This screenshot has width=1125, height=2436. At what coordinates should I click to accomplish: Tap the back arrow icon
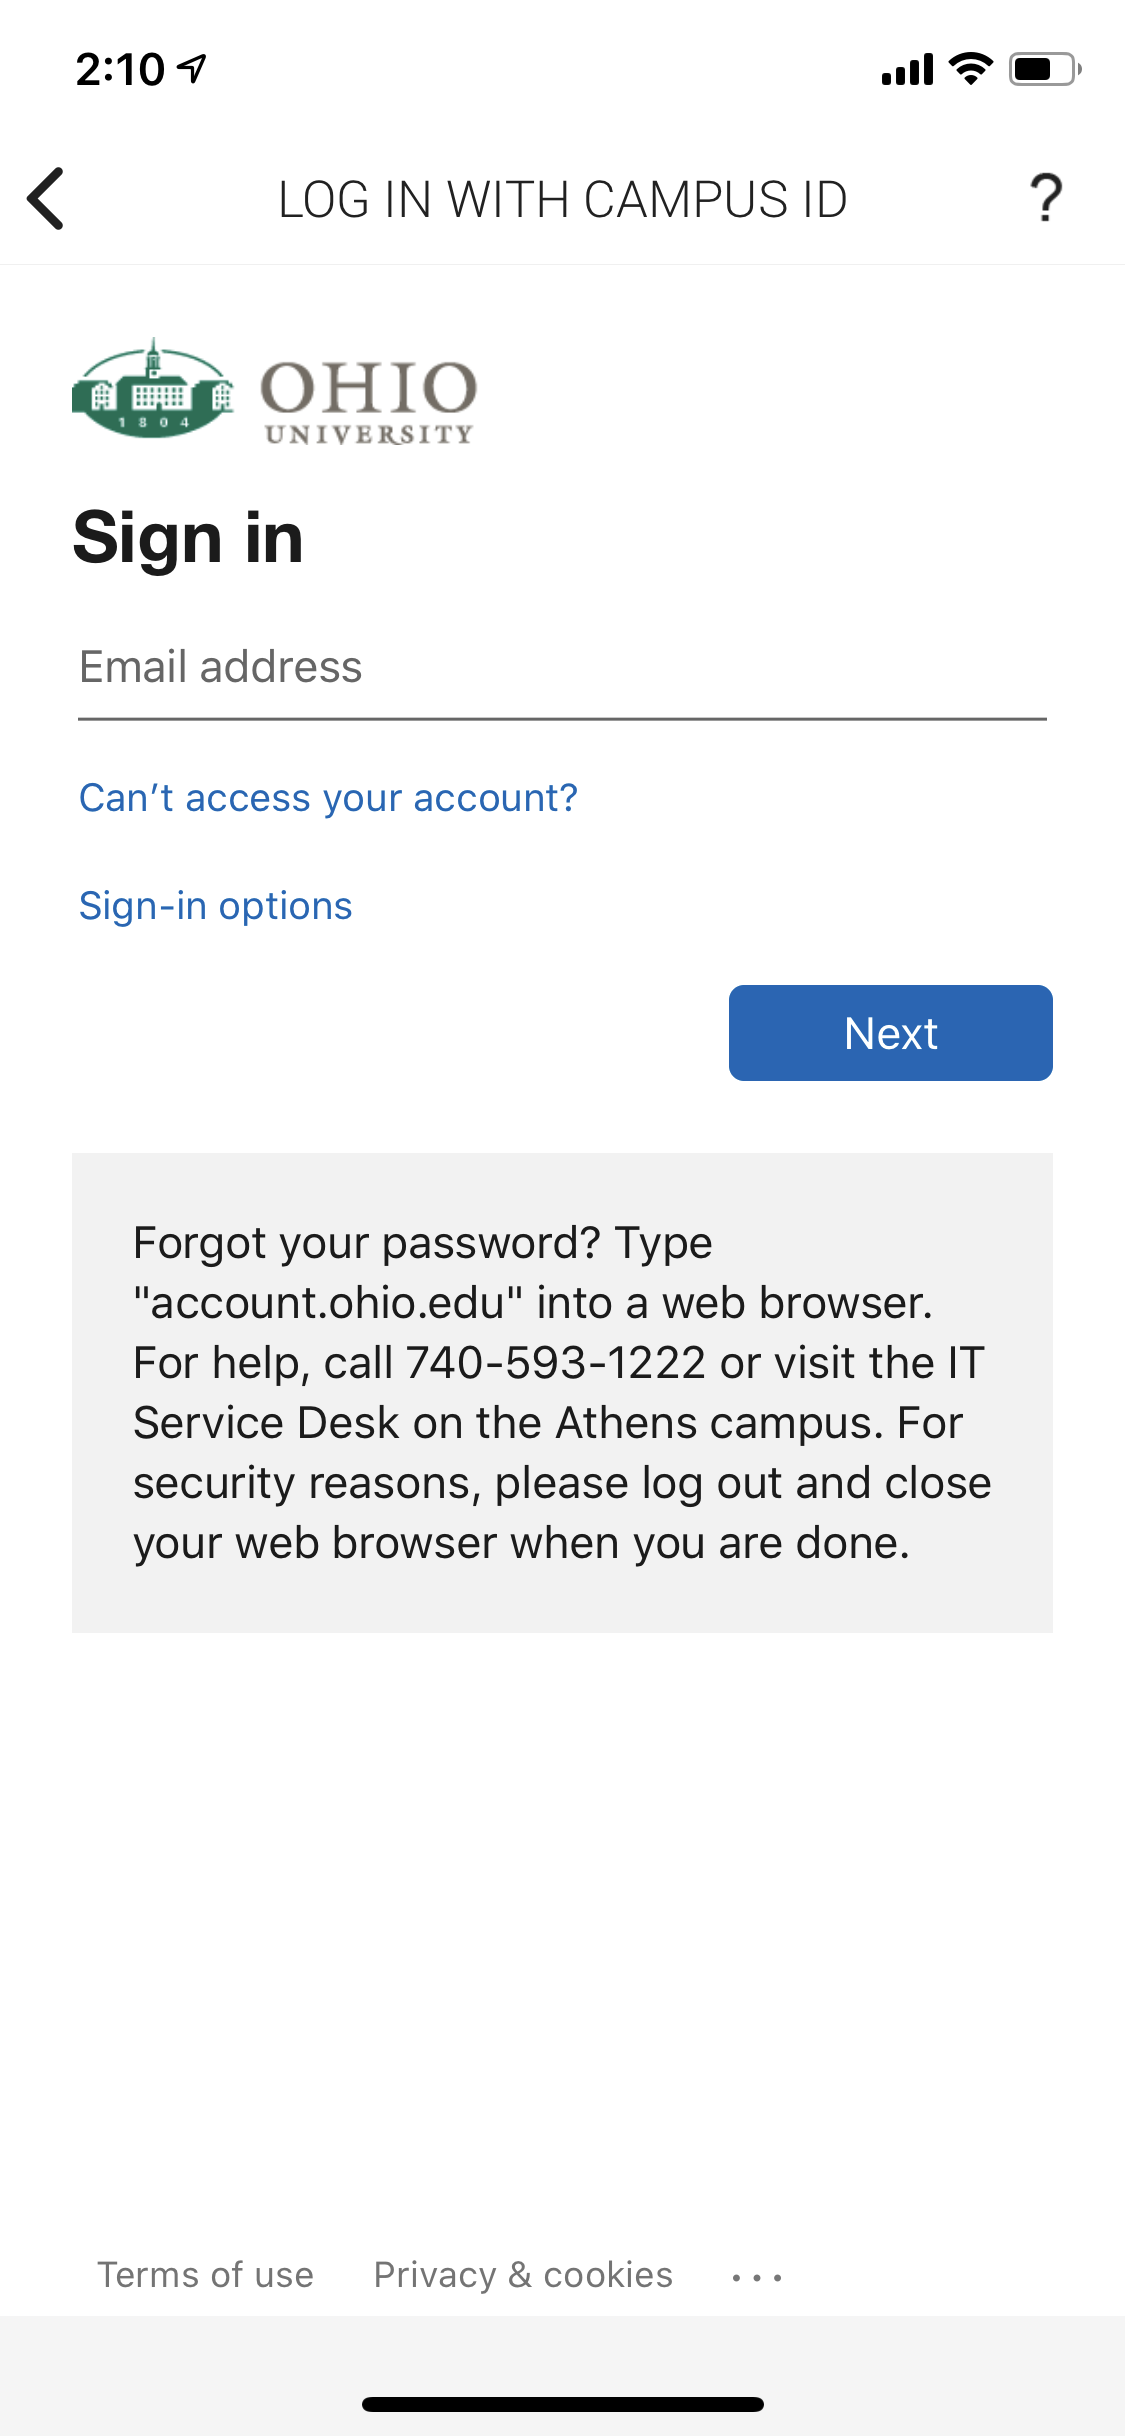click(46, 198)
